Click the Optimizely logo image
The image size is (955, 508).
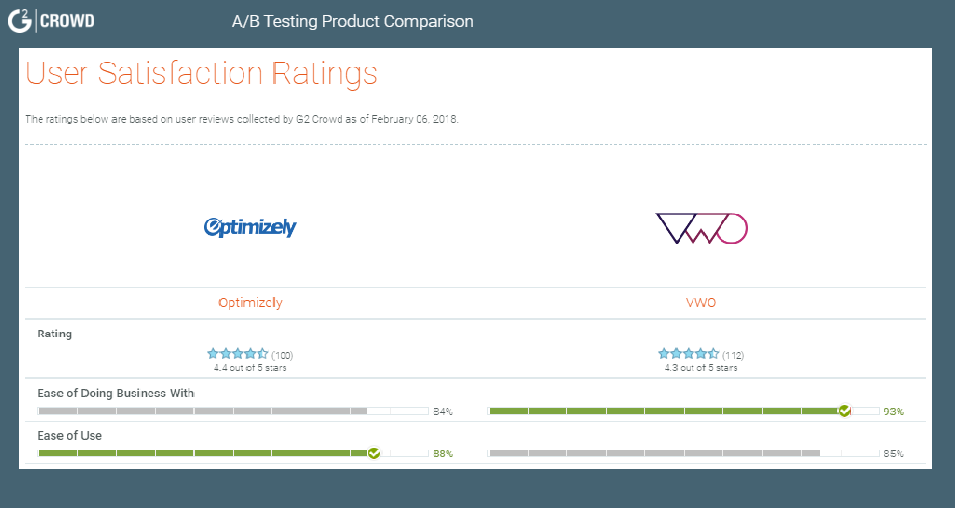[x=250, y=228]
